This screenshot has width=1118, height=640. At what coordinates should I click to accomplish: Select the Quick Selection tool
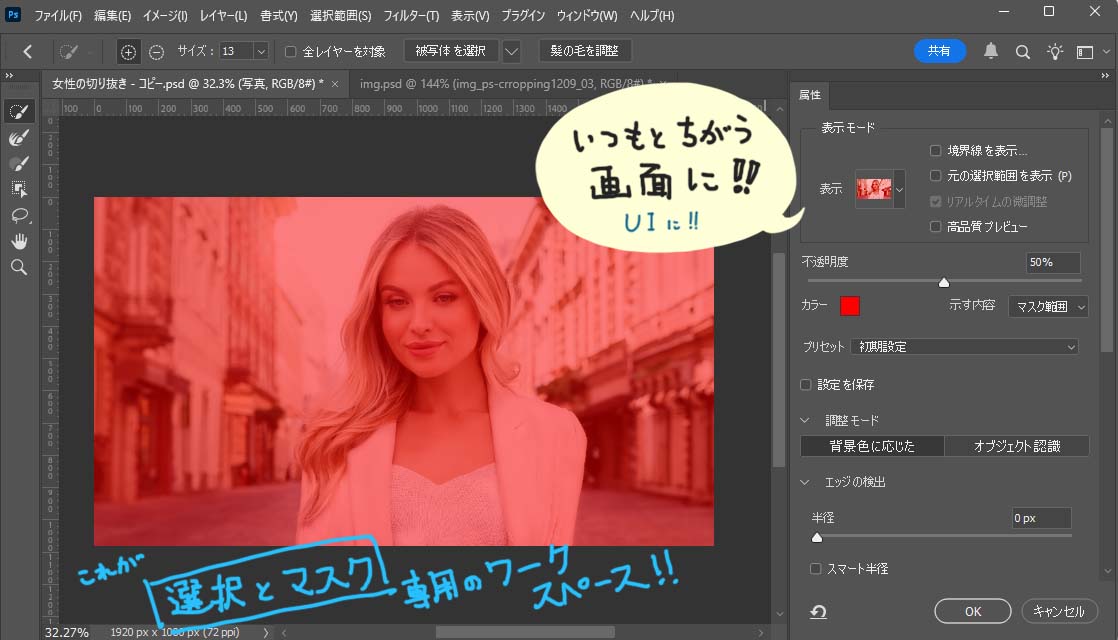pyautogui.click(x=19, y=111)
